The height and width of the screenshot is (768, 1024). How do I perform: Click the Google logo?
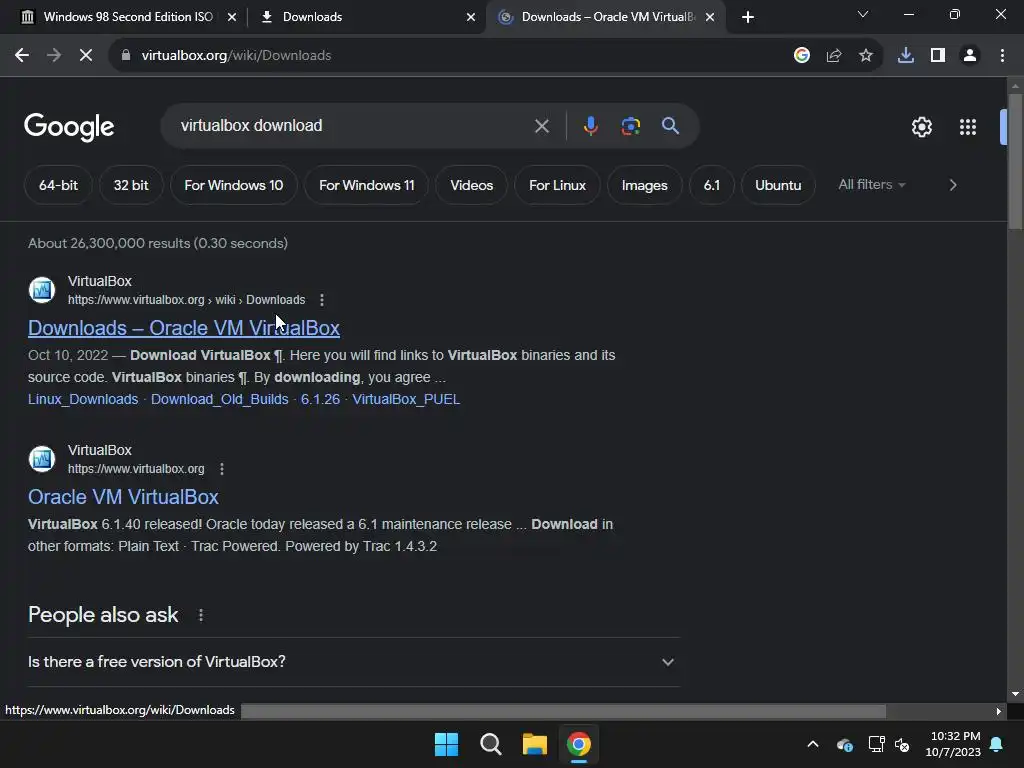69,127
